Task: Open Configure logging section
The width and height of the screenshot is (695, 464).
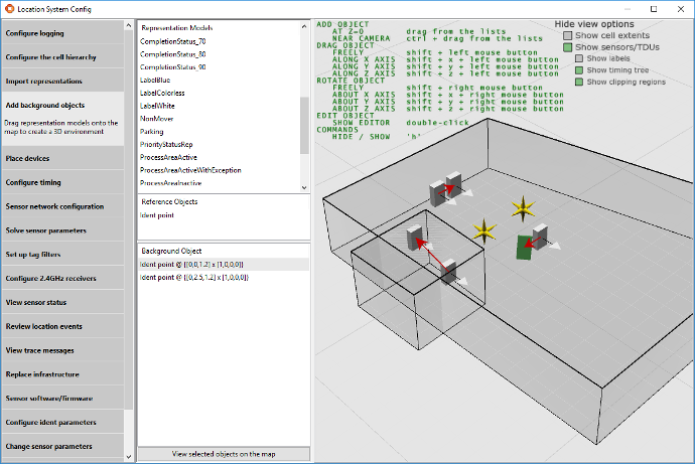Action: (63, 33)
